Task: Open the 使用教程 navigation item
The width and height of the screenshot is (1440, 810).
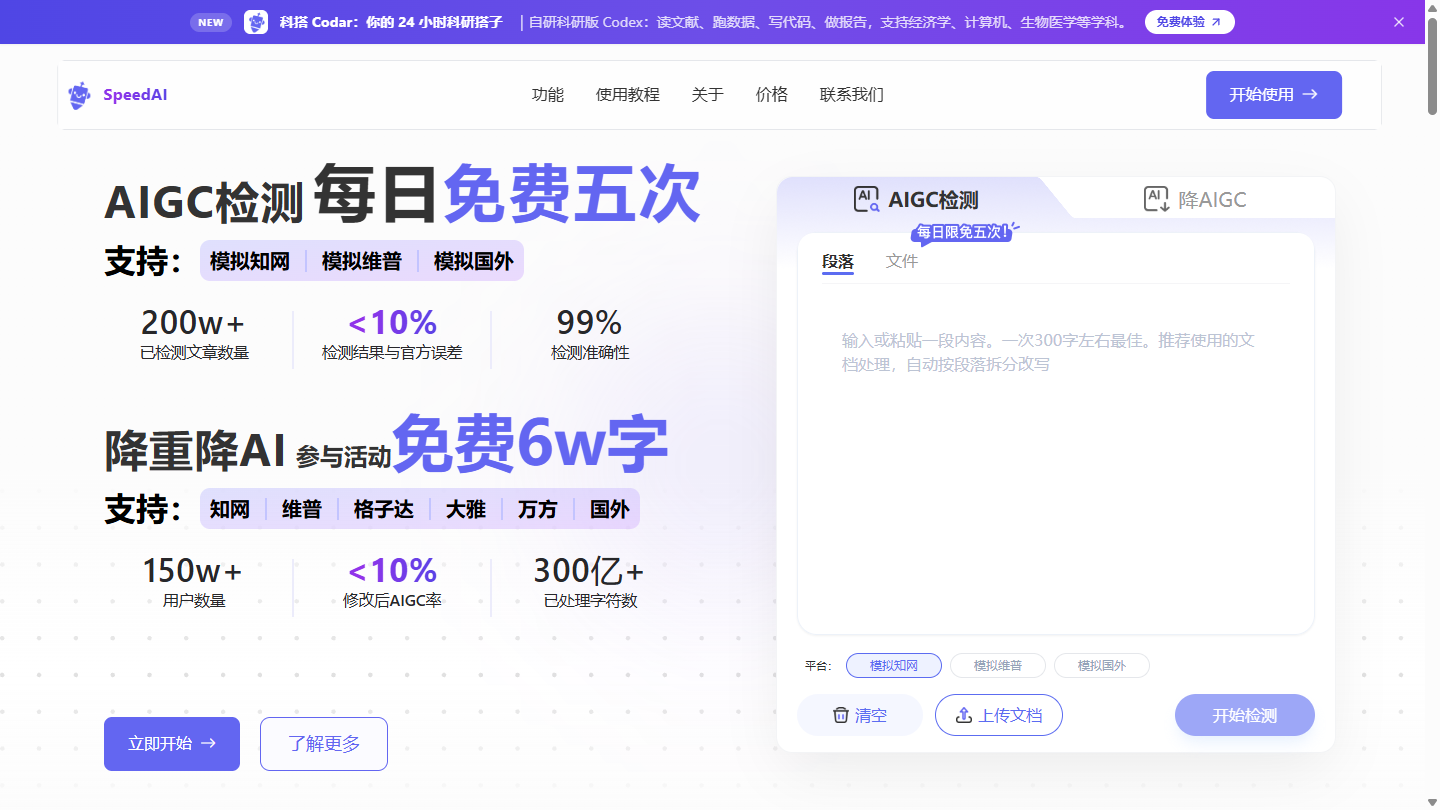Action: [x=628, y=95]
